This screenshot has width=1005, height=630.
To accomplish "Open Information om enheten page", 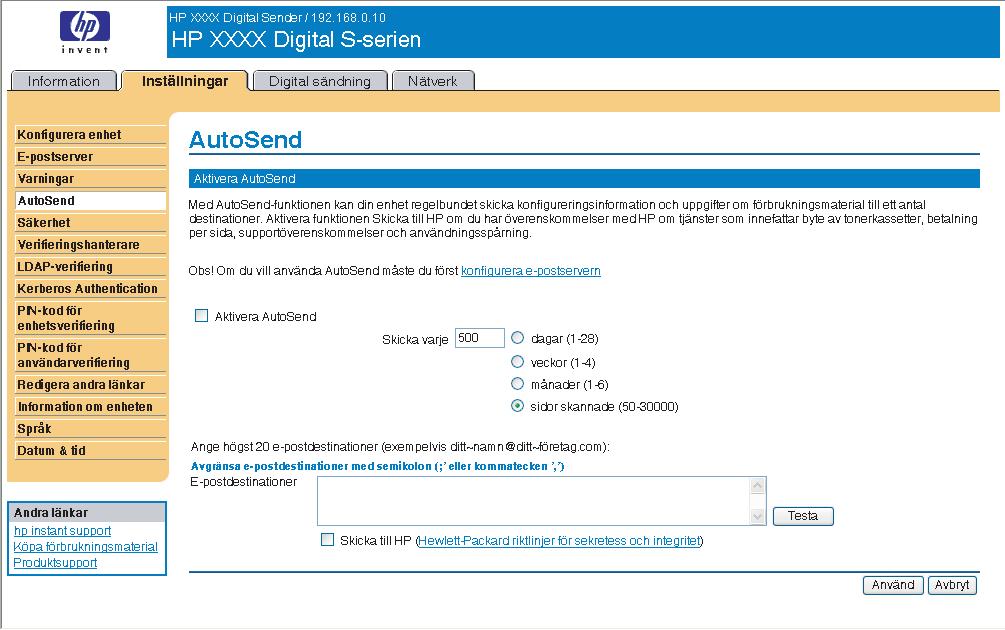I will 90,406.
